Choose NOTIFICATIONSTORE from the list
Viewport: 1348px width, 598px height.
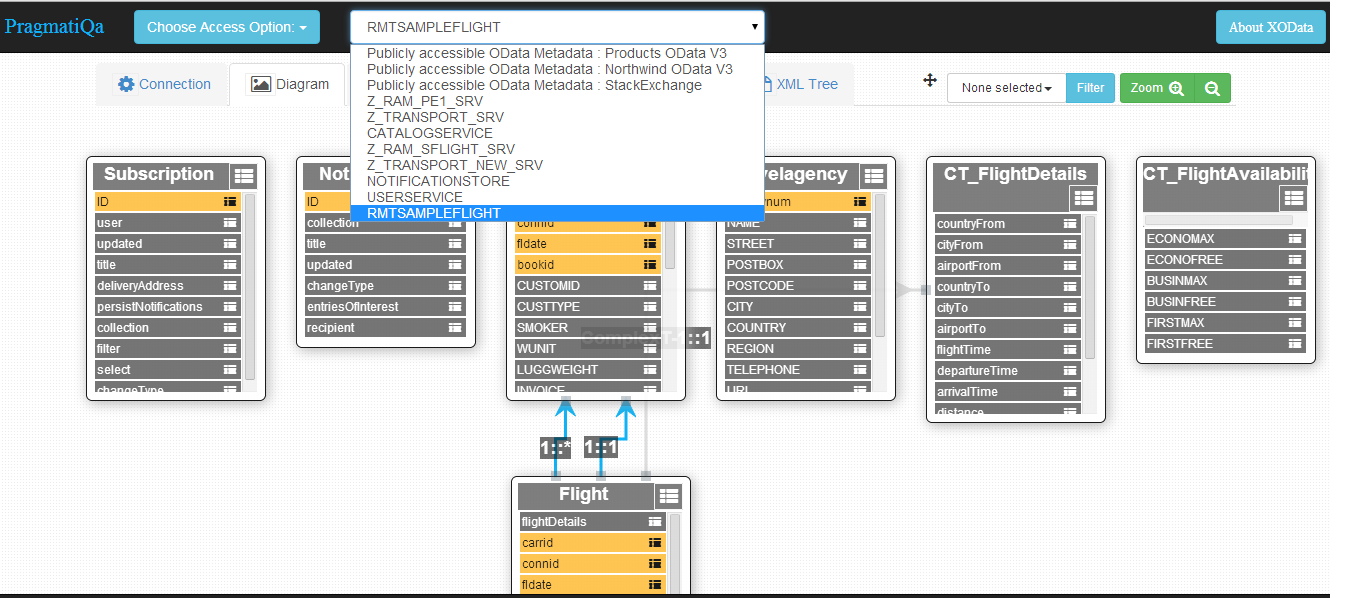tap(557, 181)
